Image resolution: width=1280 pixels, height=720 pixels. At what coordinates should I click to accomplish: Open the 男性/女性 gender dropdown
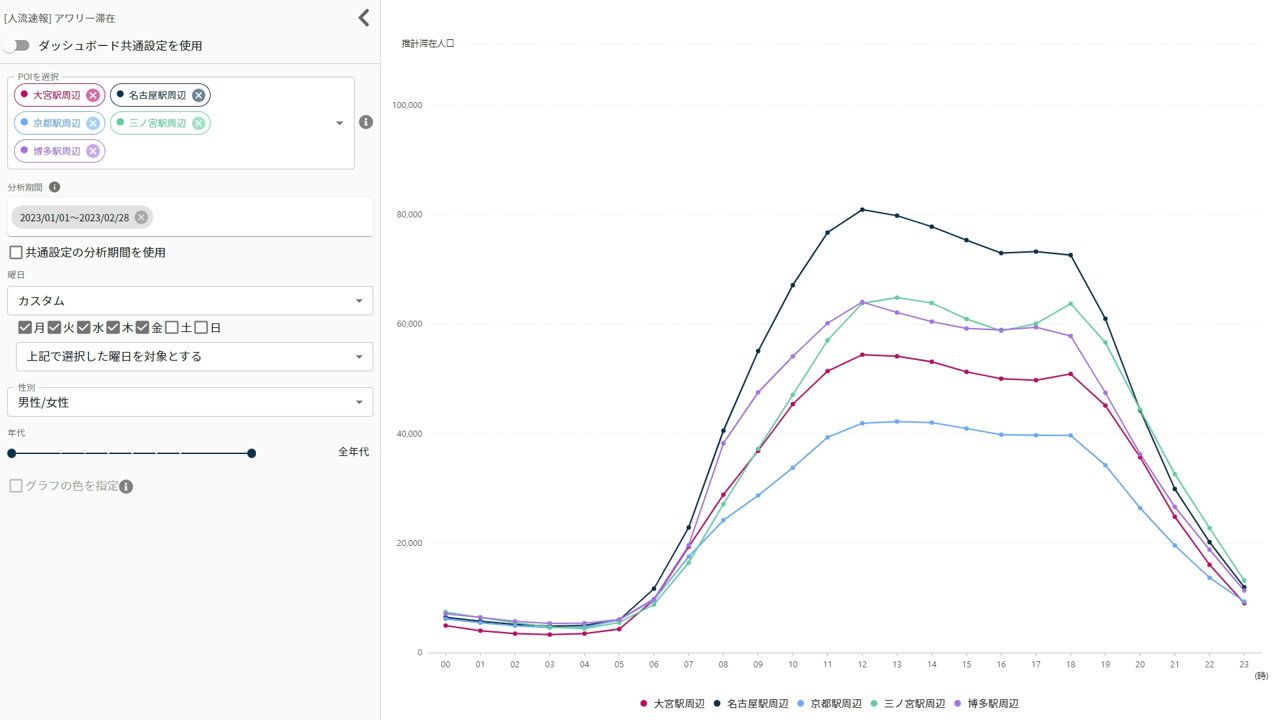[190, 402]
